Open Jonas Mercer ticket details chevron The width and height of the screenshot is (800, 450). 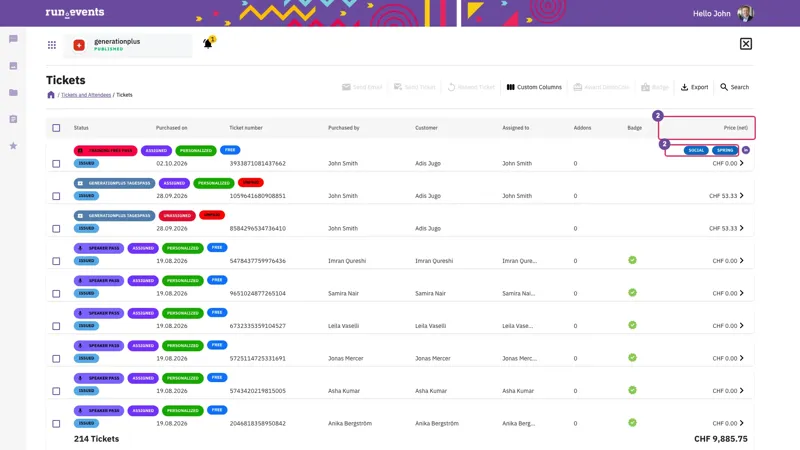pos(741,358)
